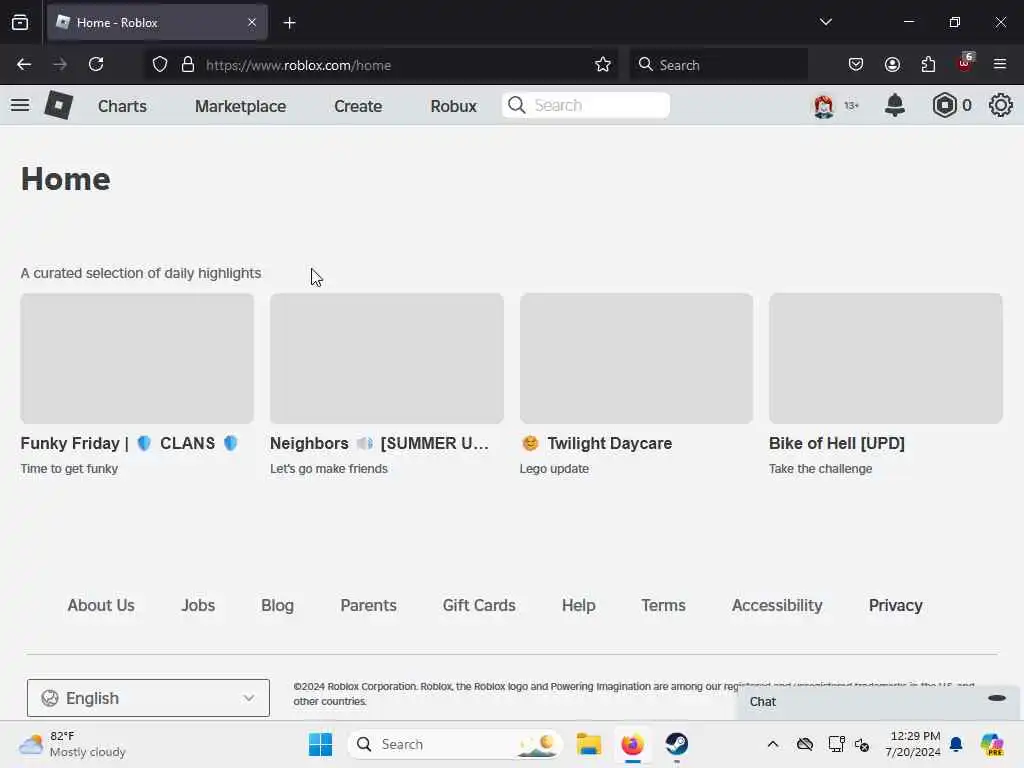Viewport: 1024px width, 768px height.
Task: Open the Twilight Daycare game thumbnail
Action: pyautogui.click(x=636, y=359)
